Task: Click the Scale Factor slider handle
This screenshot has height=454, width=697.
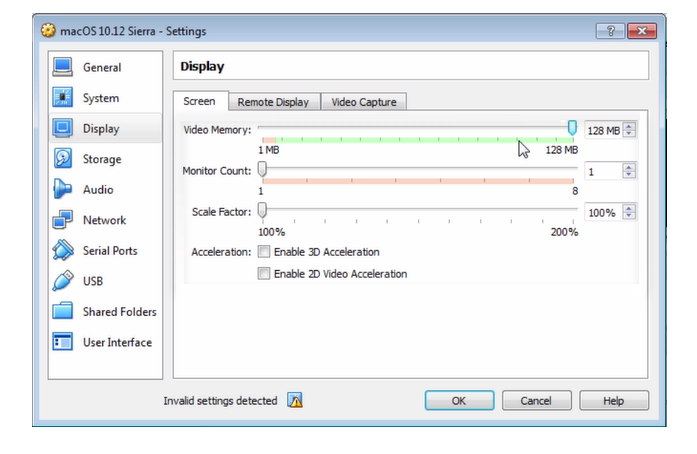Action: (x=262, y=210)
